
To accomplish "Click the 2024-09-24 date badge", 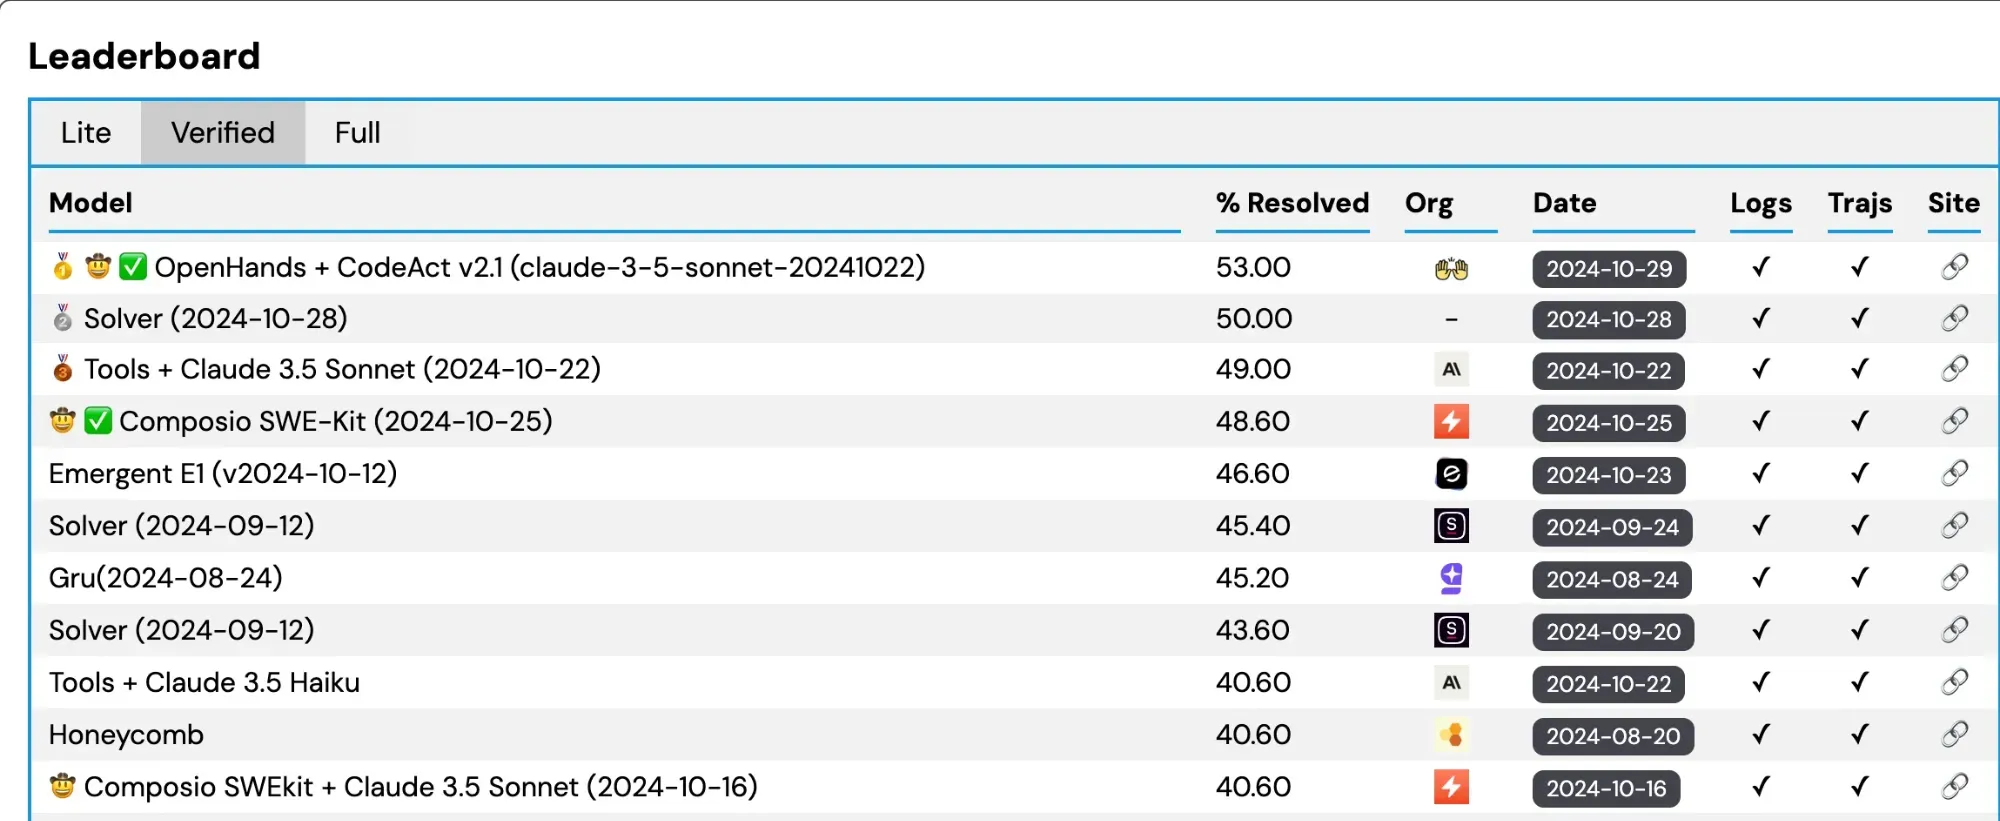I will pyautogui.click(x=1612, y=528).
